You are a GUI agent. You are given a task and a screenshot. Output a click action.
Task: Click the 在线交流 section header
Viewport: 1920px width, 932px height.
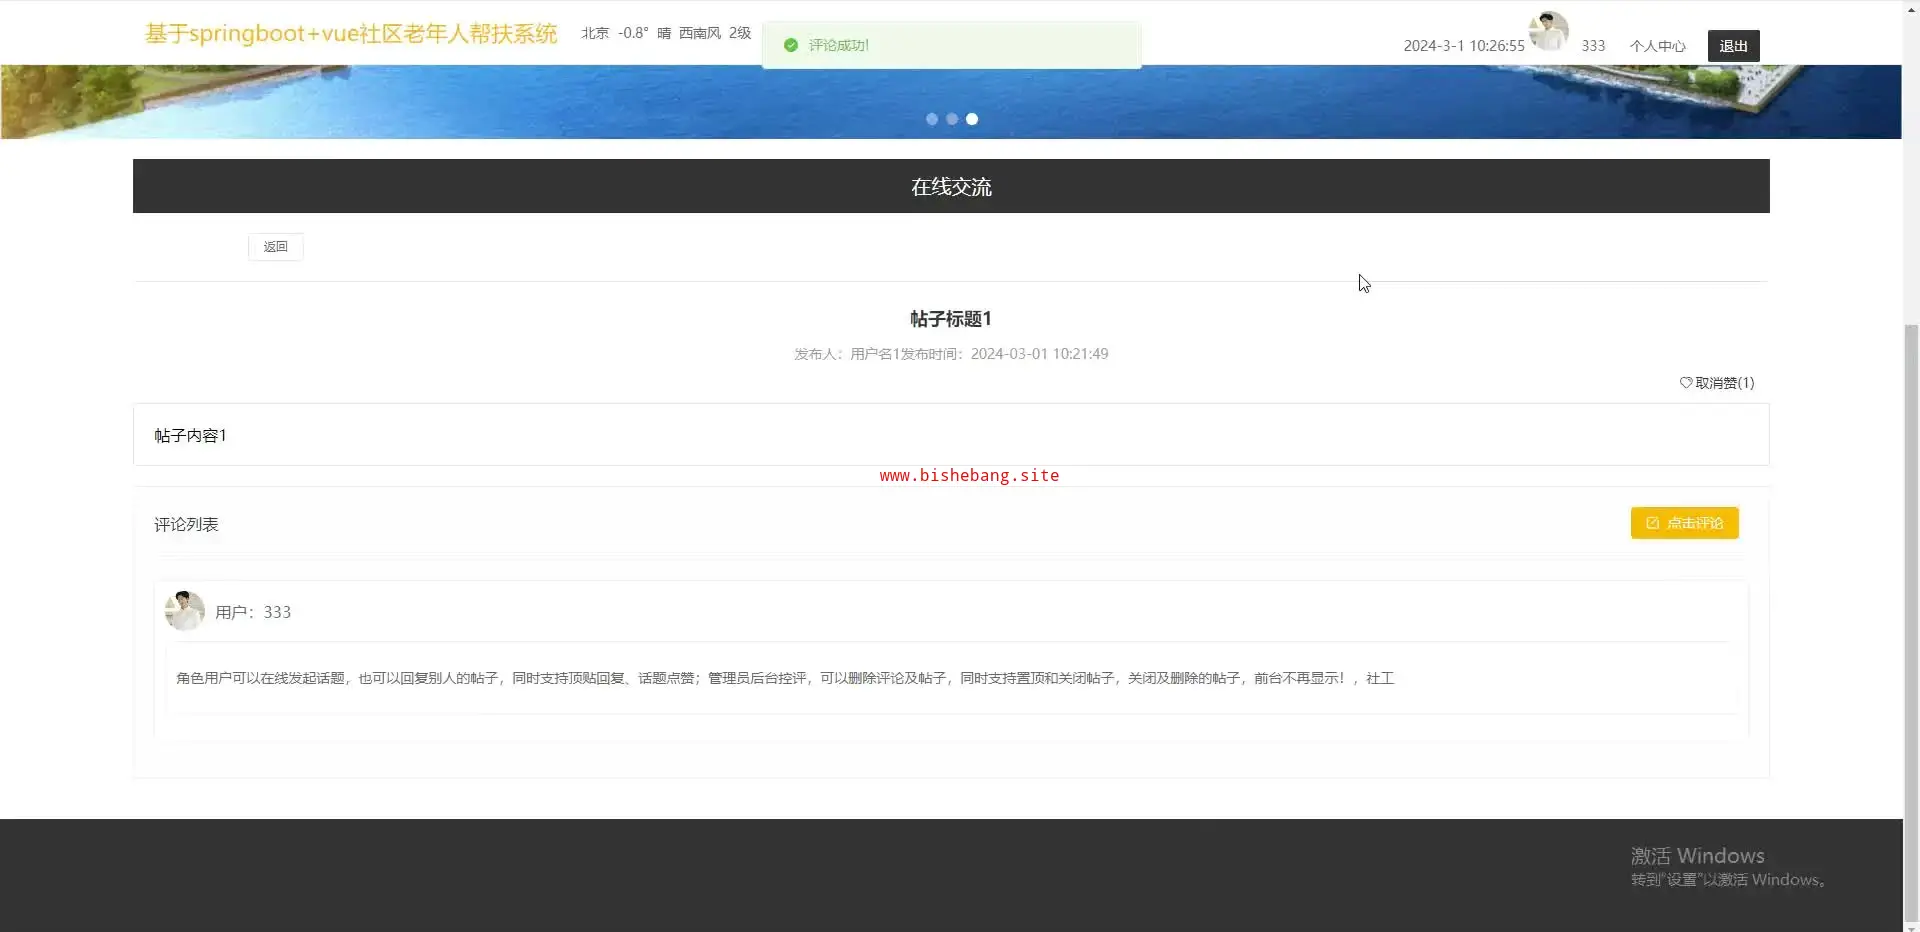coord(951,186)
